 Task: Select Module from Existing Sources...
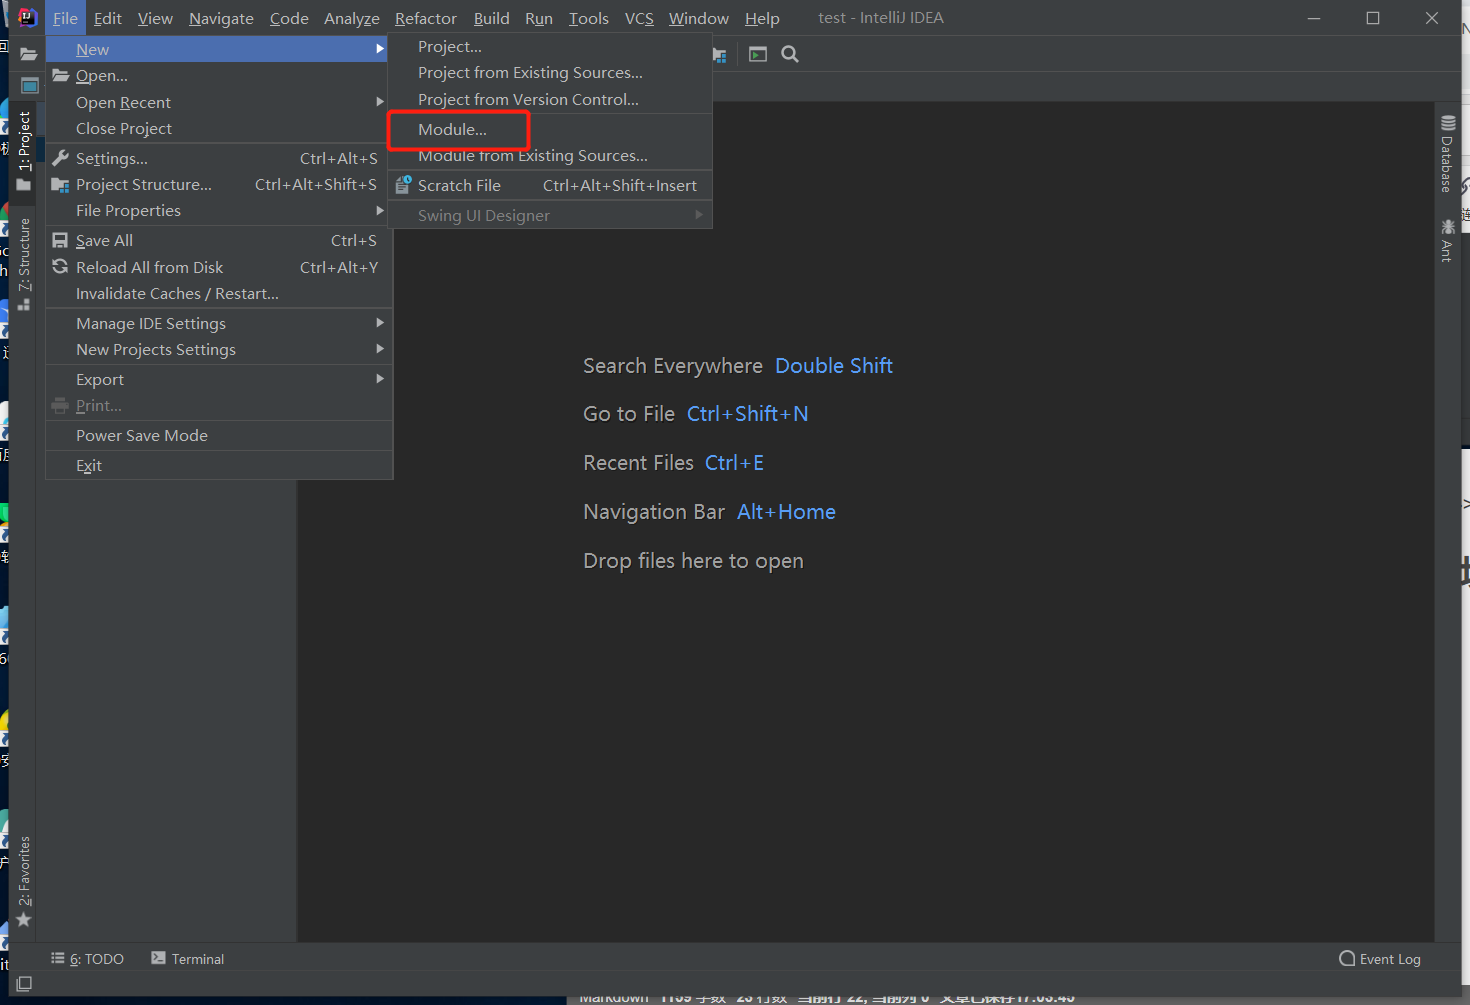(x=550, y=156)
